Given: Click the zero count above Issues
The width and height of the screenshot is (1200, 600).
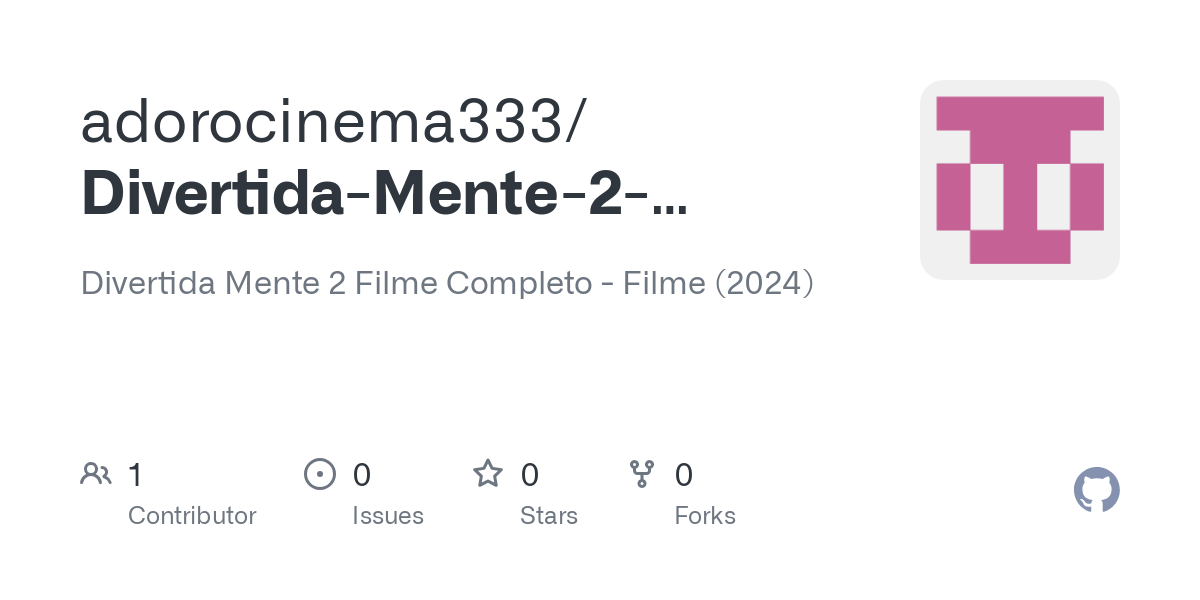Looking at the screenshot, I should pyautogui.click(x=362, y=475).
